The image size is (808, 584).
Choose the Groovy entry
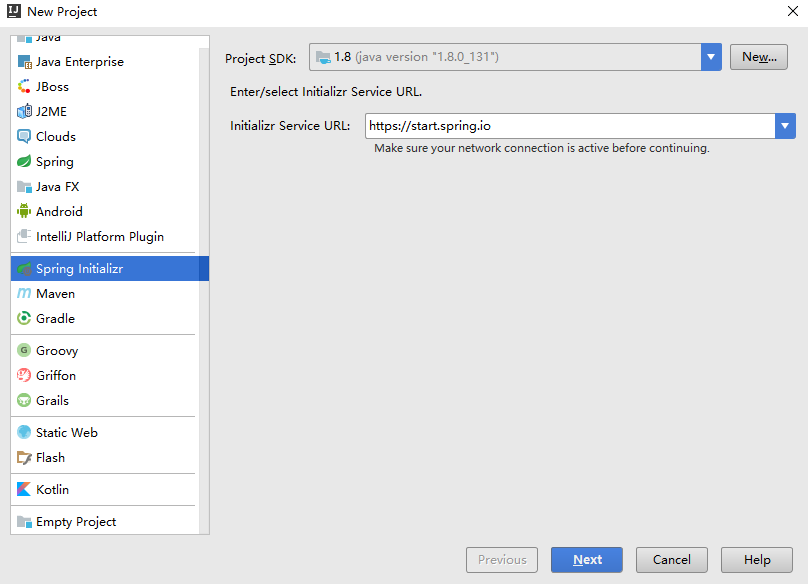coord(105,351)
